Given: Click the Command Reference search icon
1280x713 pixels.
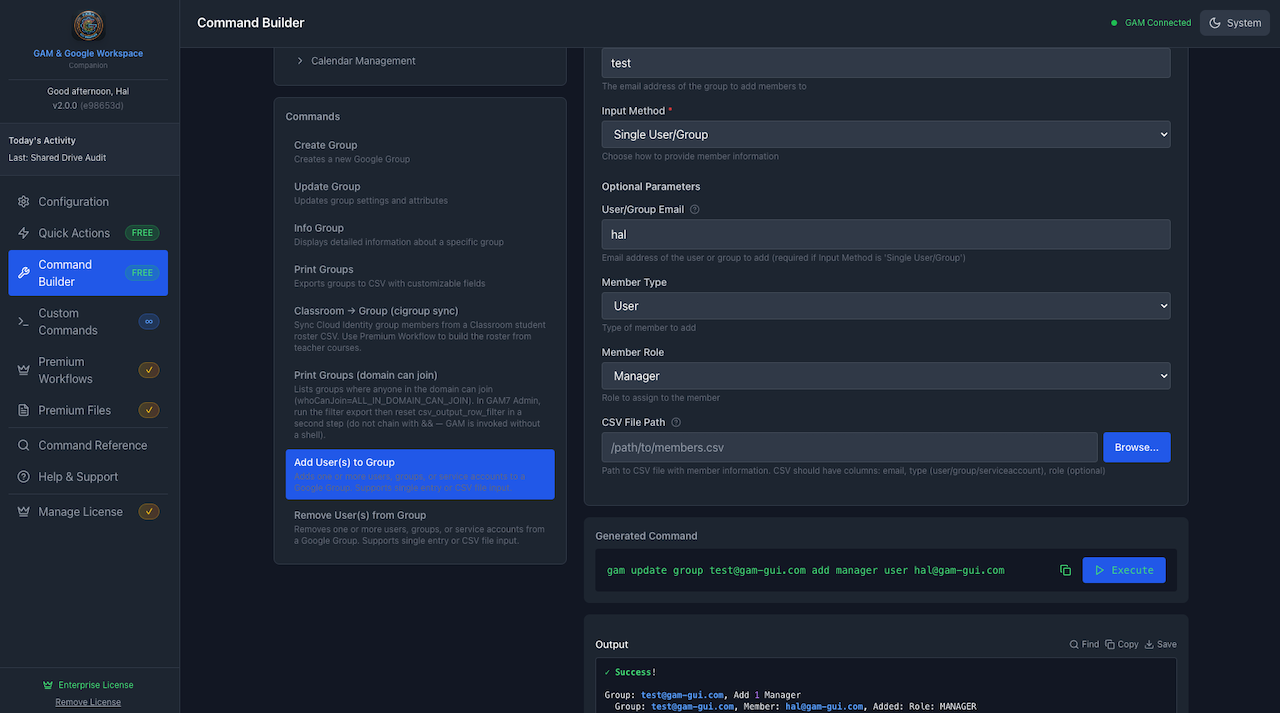Looking at the screenshot, I should [x=24, y=446].
